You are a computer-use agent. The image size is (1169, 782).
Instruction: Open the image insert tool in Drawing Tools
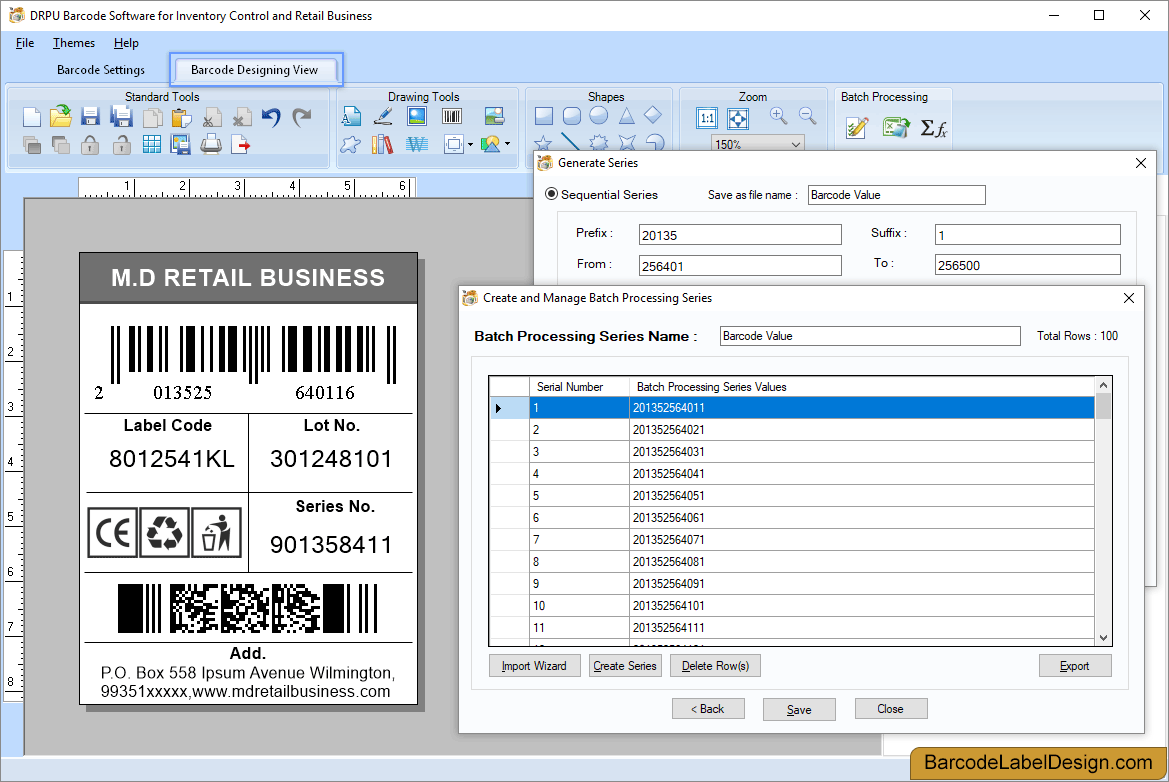coord(416,115)
